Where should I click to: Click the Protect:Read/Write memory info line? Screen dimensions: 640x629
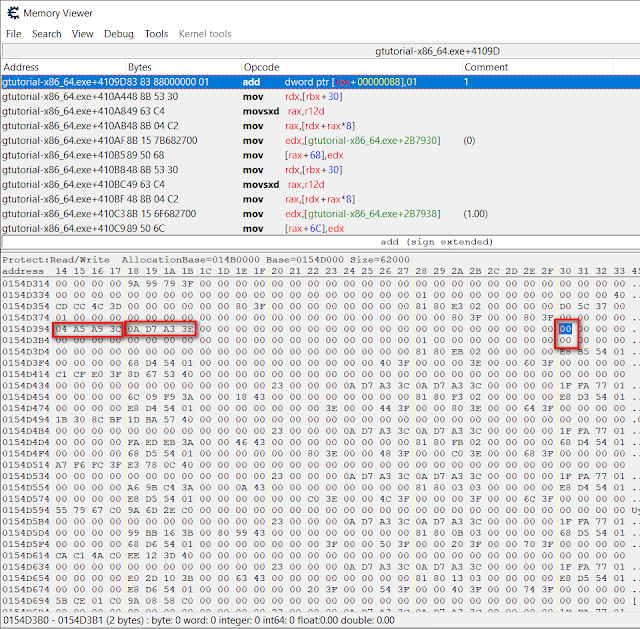click(x=206, y=260)
